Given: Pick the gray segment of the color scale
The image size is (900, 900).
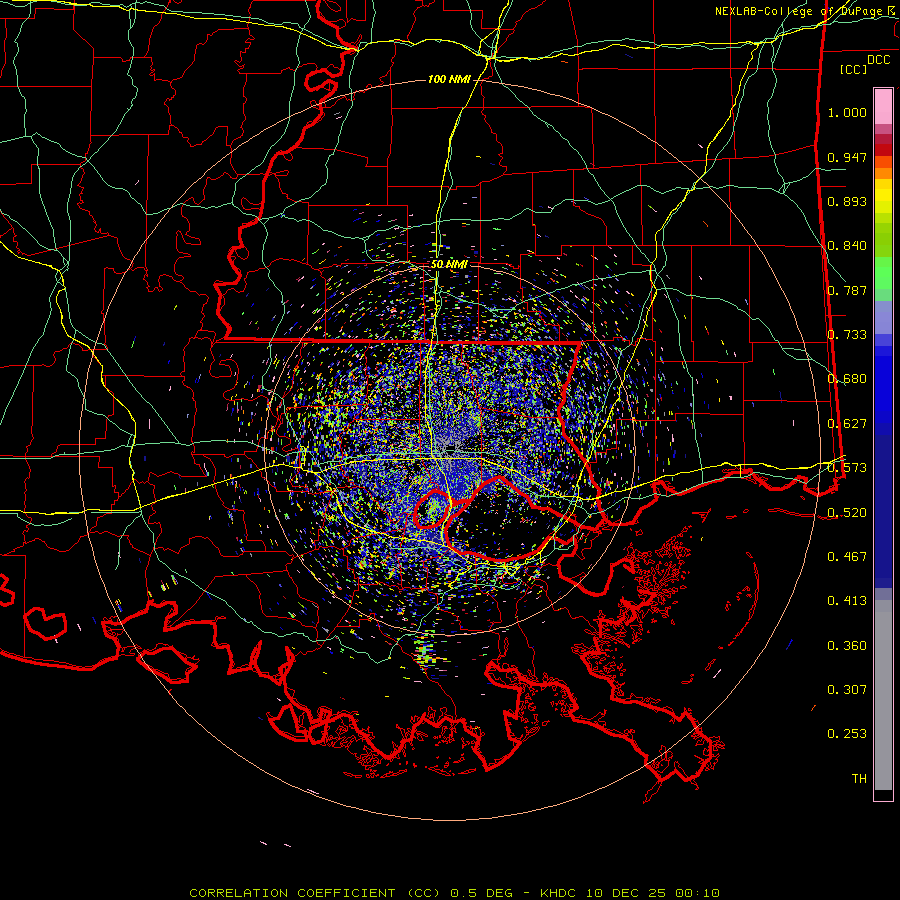Looking at the screenshot, I should [x=883, y=695].
